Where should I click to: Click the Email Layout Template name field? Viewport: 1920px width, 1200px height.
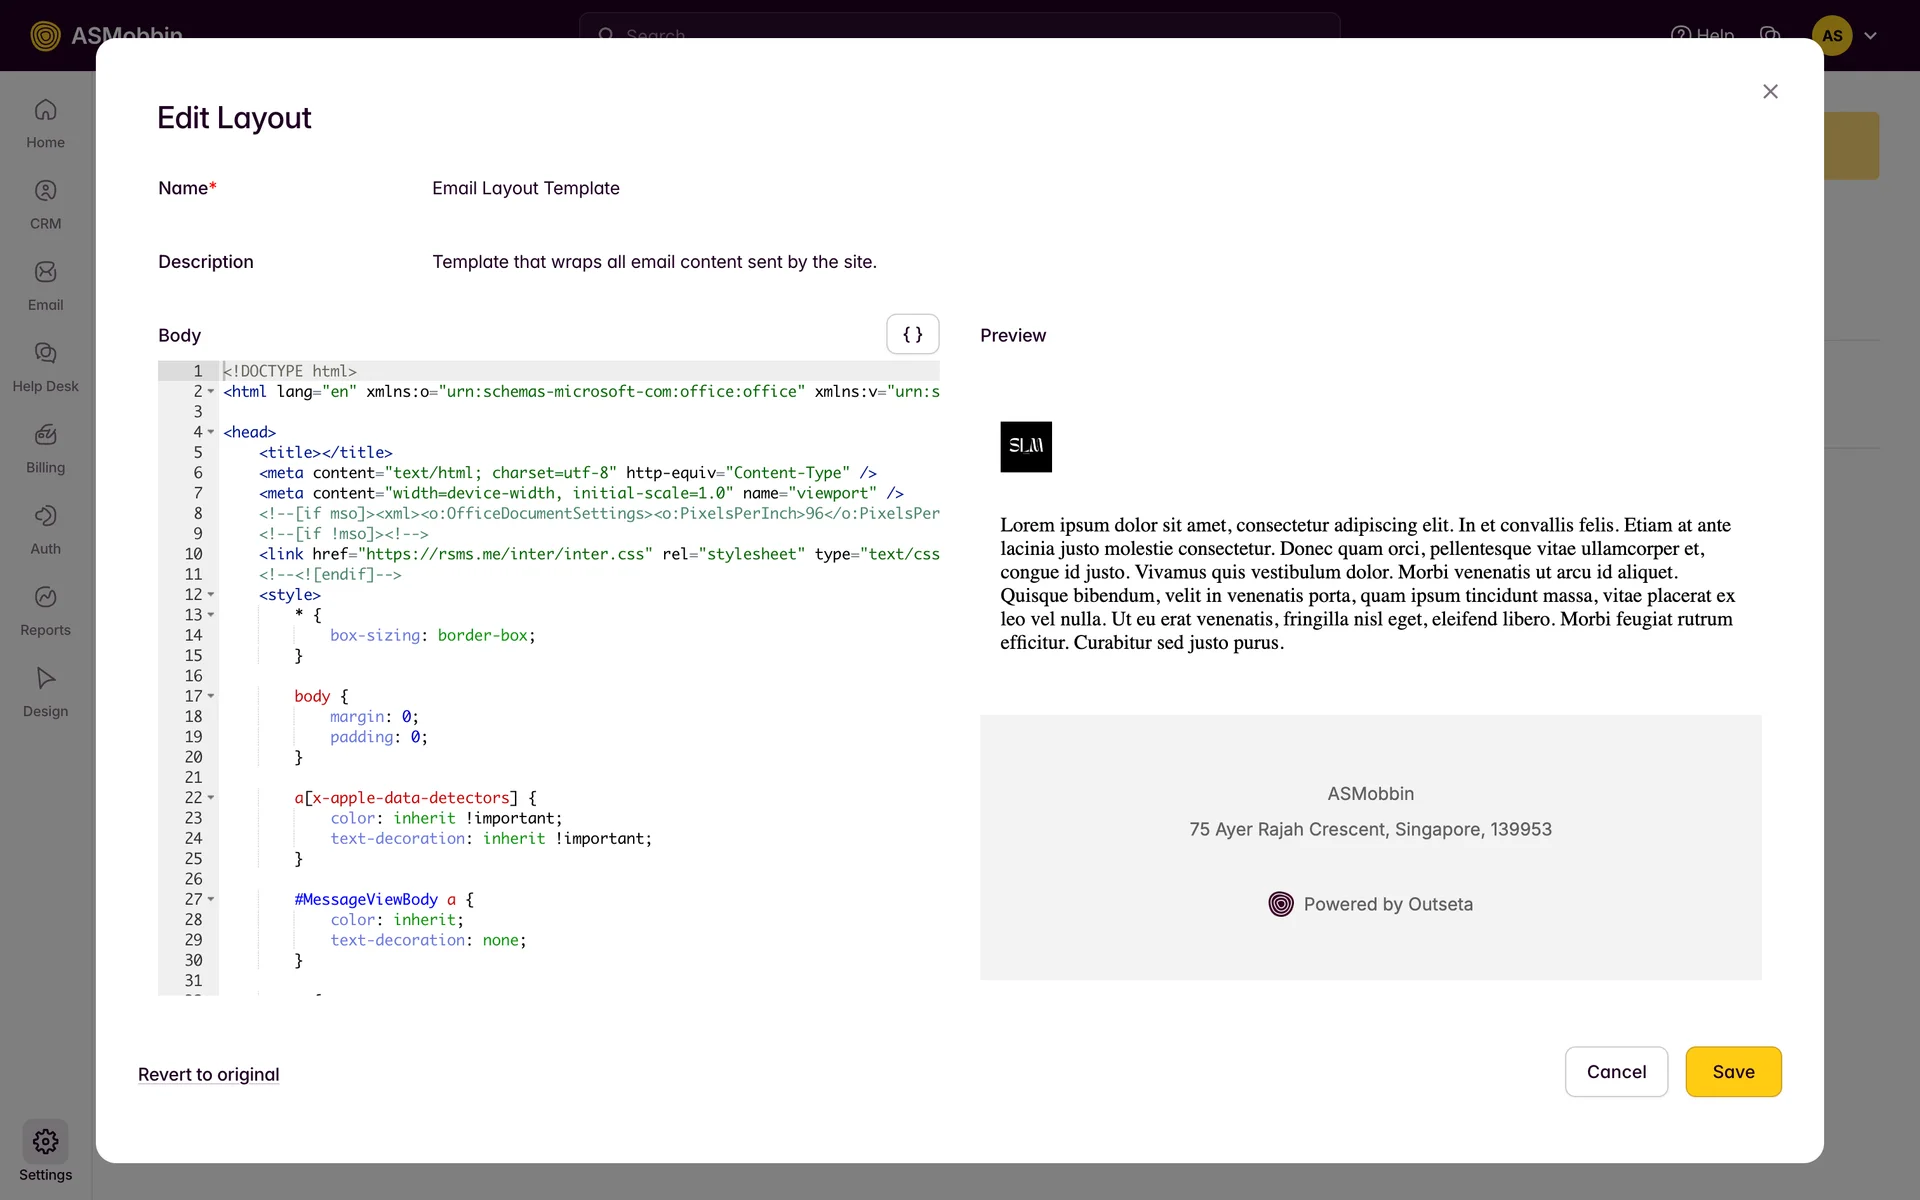click(526, 188)
